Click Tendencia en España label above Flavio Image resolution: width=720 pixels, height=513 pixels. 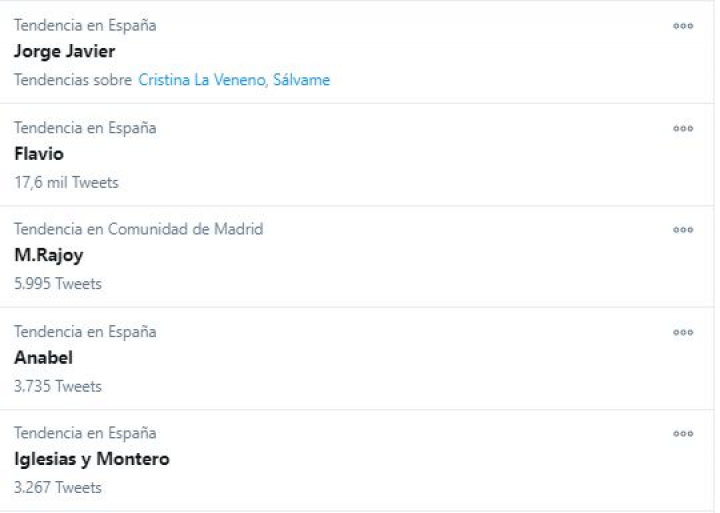point(85,128)
